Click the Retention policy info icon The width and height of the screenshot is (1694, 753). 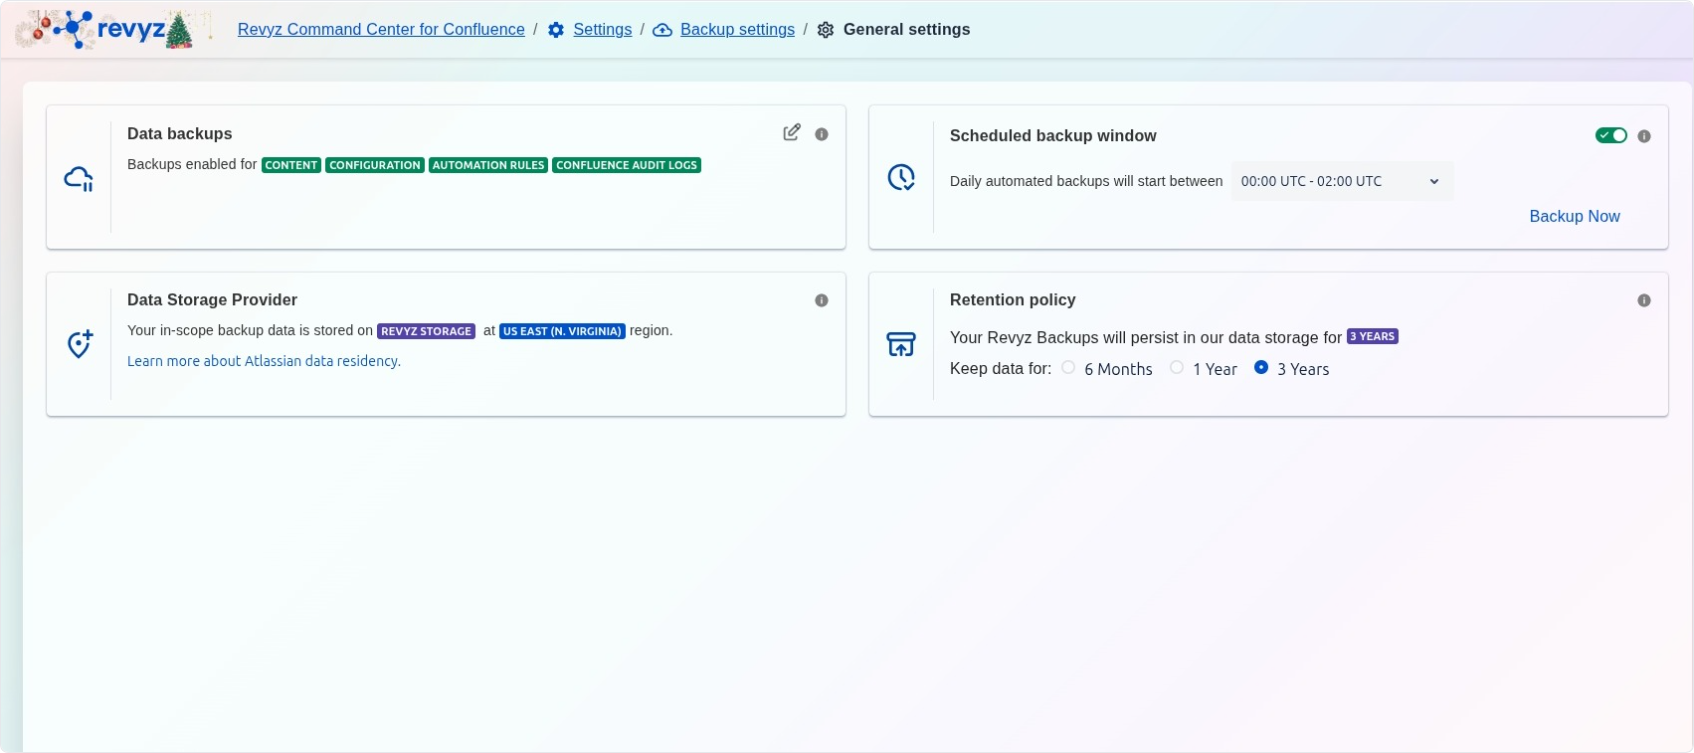tap(1643, 300)
